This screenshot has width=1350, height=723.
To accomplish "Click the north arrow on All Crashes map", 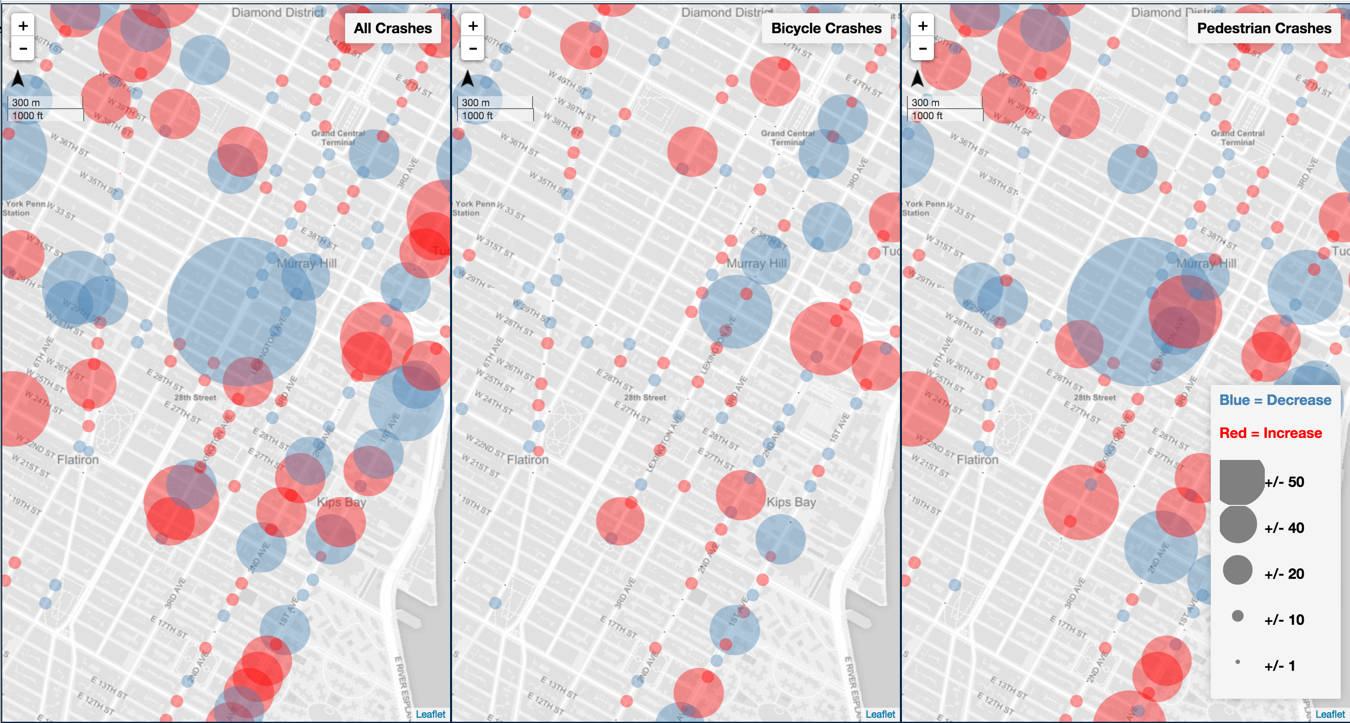I will [x=18, y=80].
